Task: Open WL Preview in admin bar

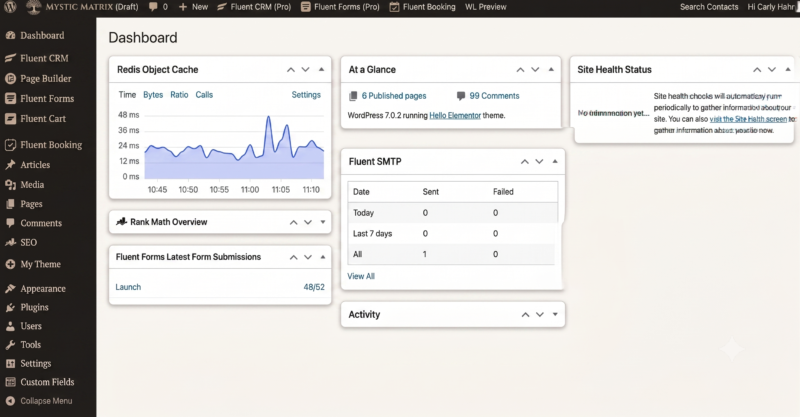Action: coord(486,7)
